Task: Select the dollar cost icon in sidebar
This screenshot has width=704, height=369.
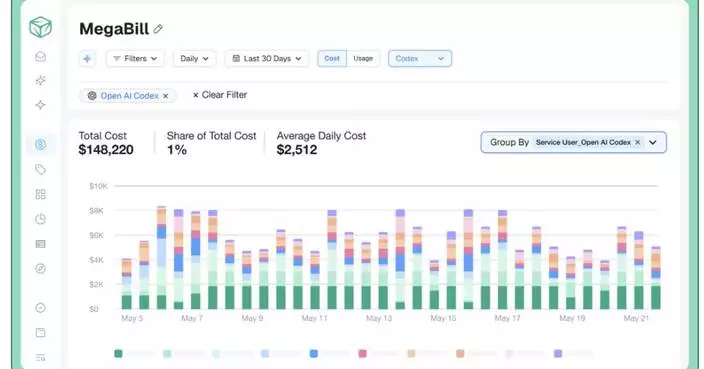Action: 40,145
